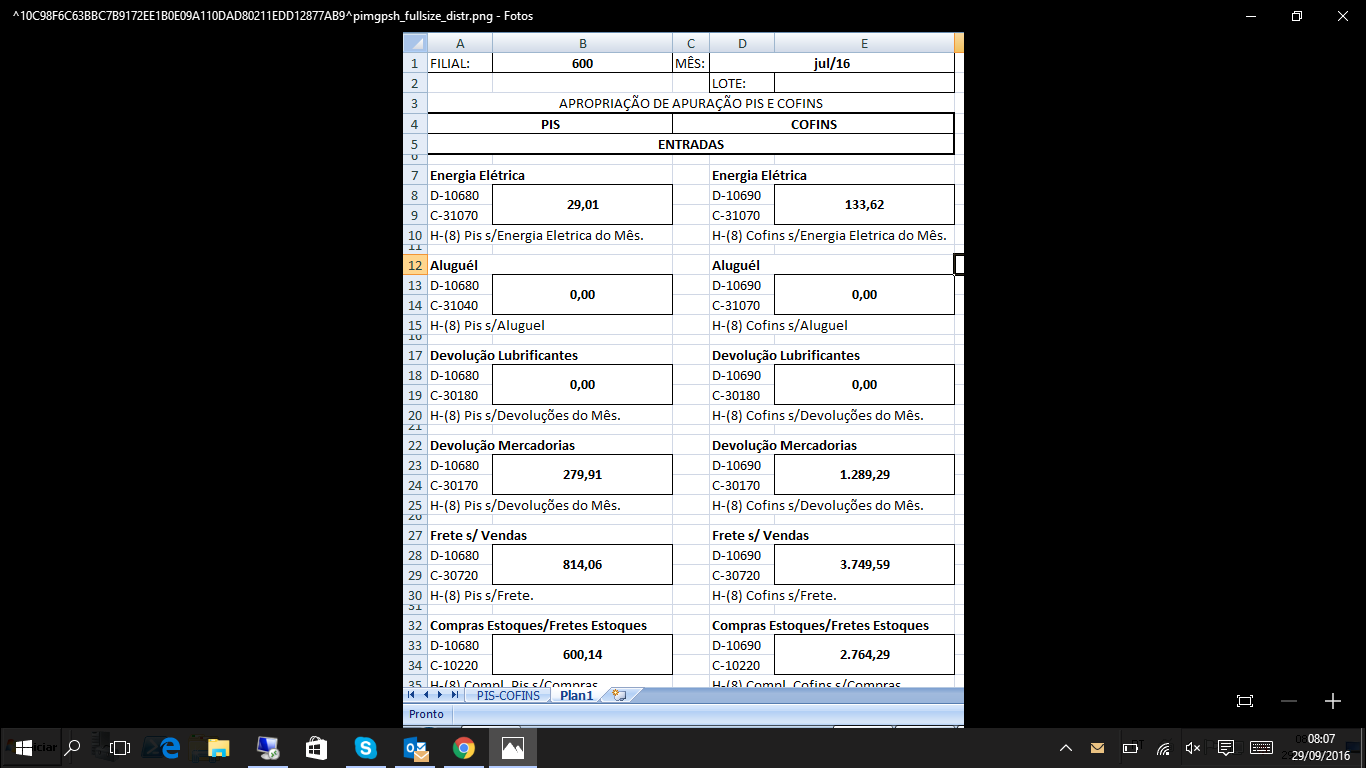Select column header B

(583, 43)
